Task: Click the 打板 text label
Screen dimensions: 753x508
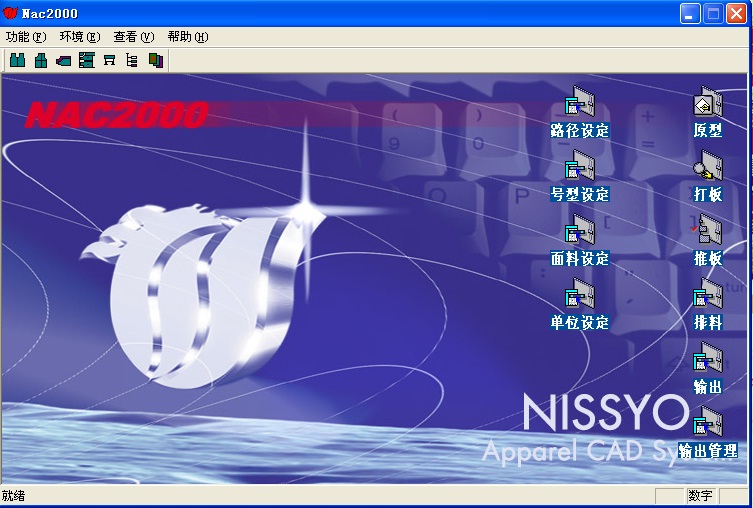Action: point(708,194)
